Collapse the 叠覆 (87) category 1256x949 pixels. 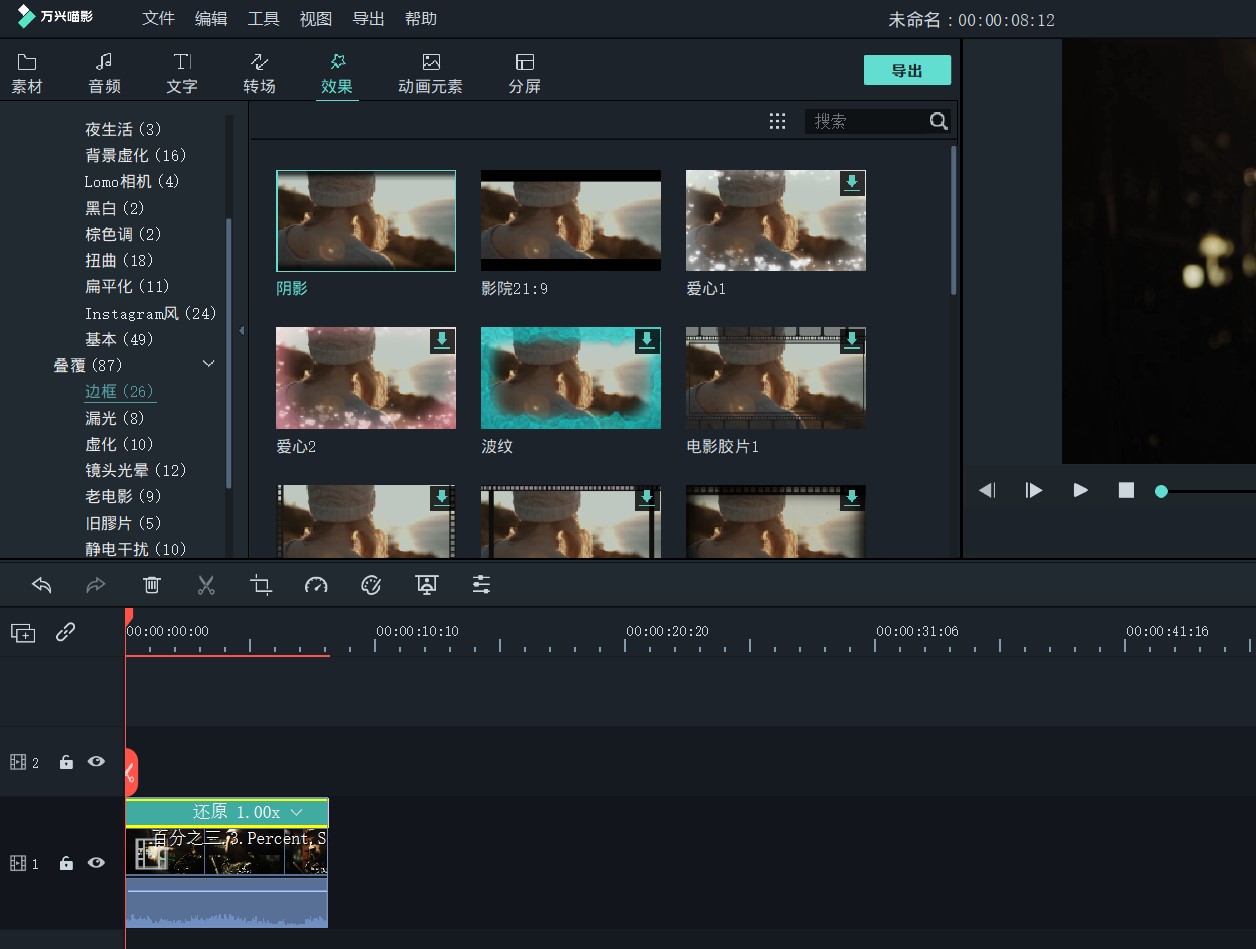(x=208, y=364)
